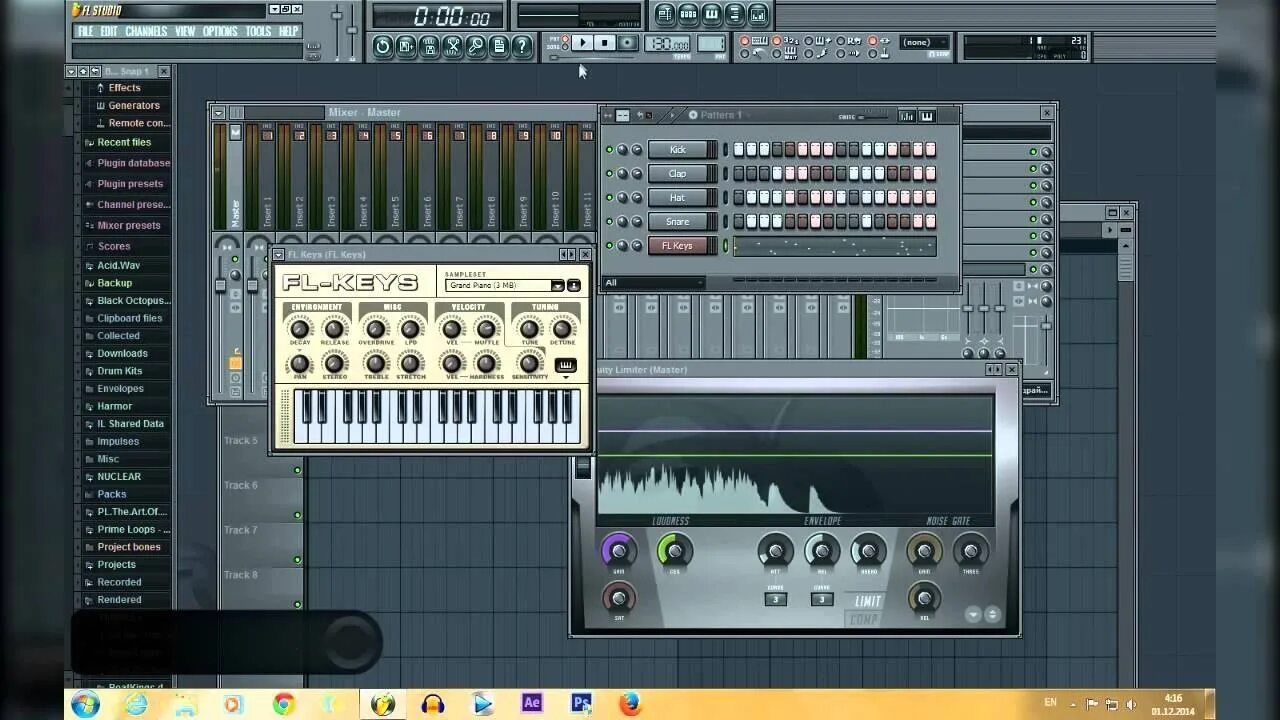Switch Fruity Limiter to COMP mode
Screen dimensions: 1280x720
click(865, 619)
